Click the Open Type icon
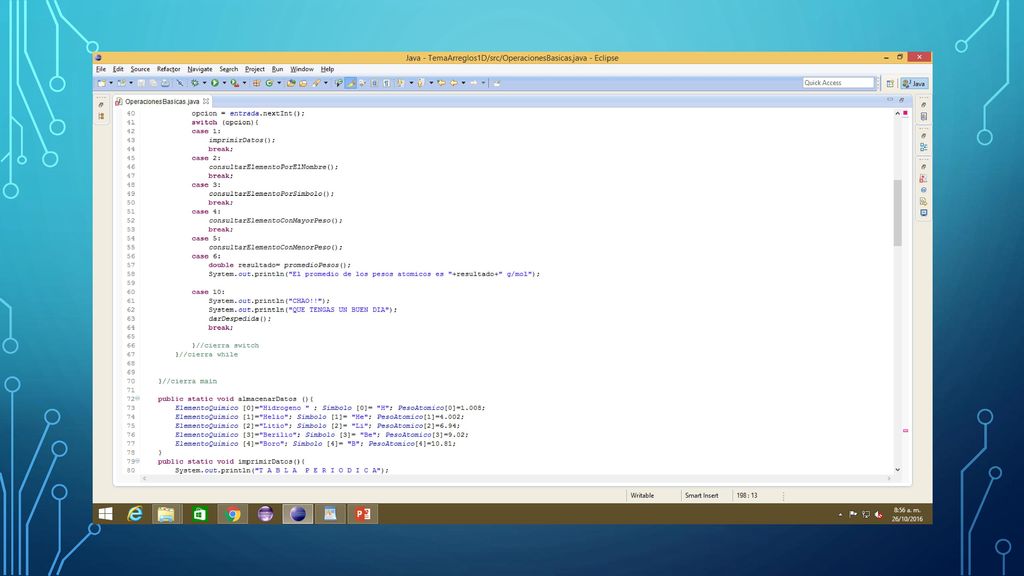This screenshot has height=576, width=1024. (x=291, y=83)
